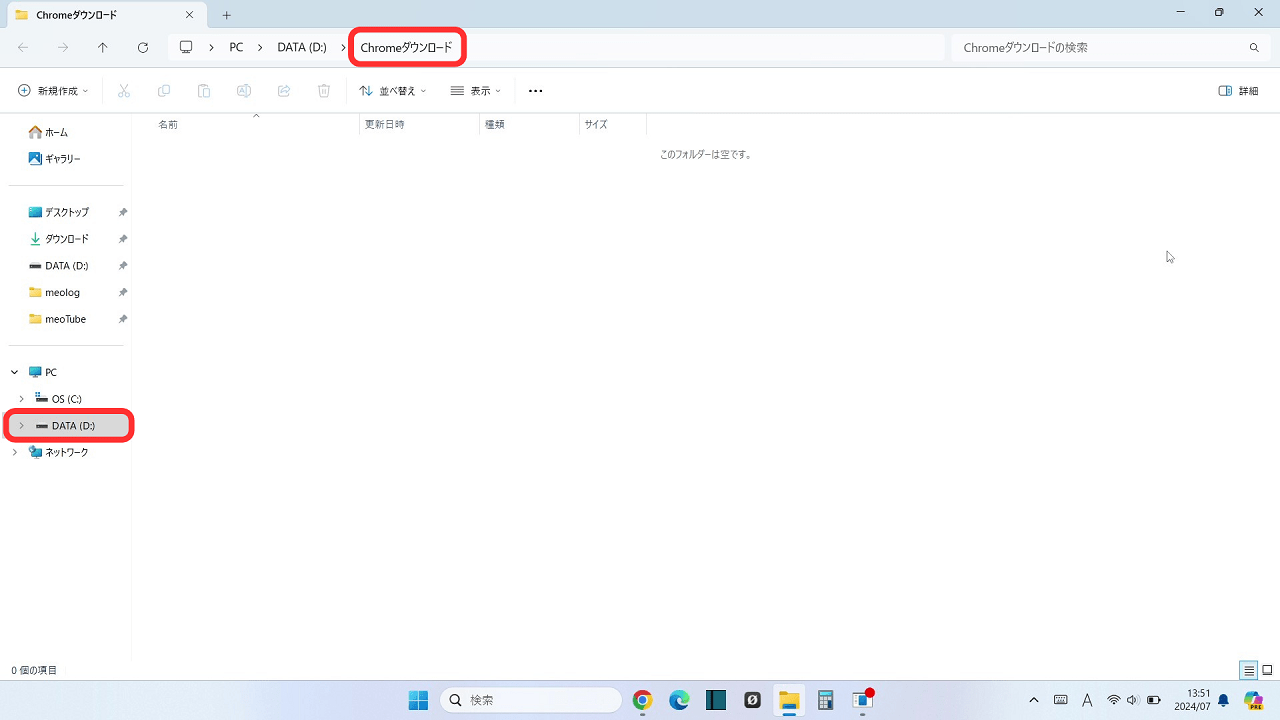Click the search magnifier icon
This screenshot has height=720, width=1280.
click(1254, 47)
